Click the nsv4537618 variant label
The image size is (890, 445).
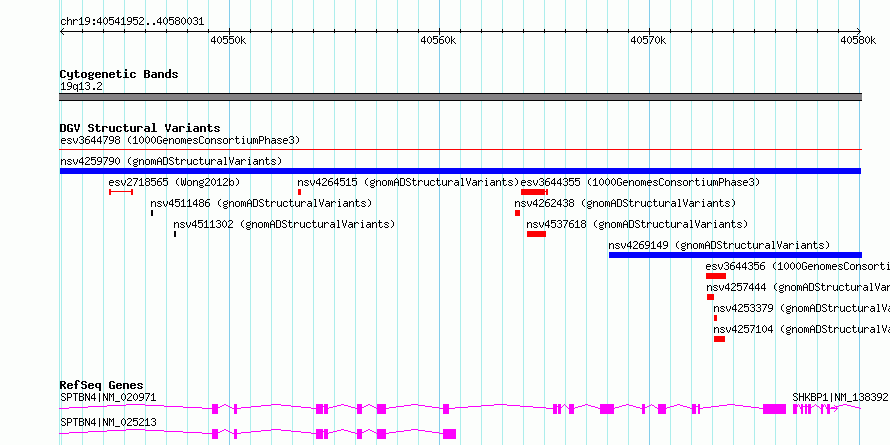(637, 224)
